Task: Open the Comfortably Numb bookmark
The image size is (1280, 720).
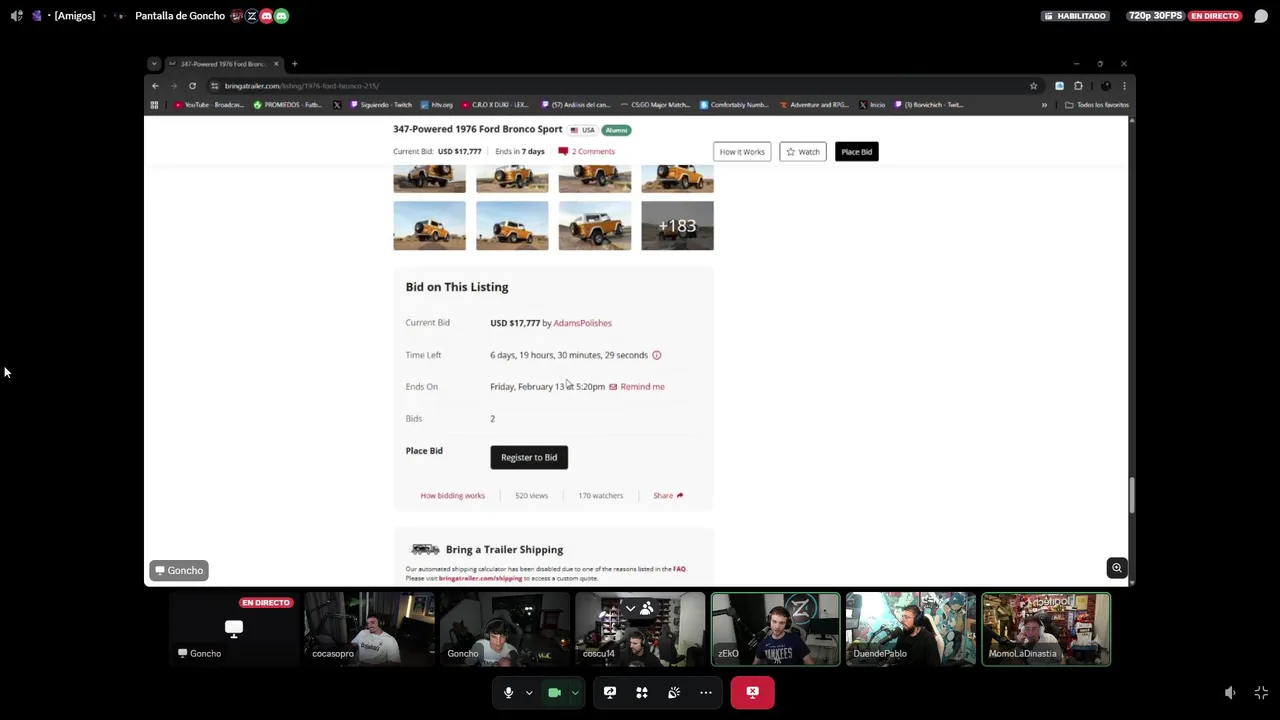Action: [x=734, y=105]
